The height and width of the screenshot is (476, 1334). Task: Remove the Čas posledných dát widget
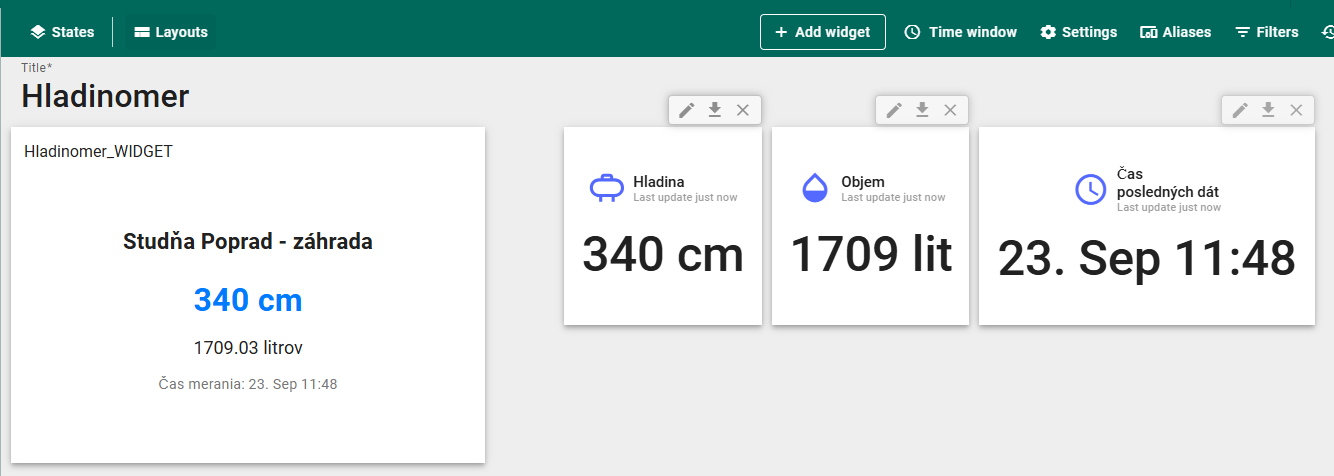[1296, 110]
